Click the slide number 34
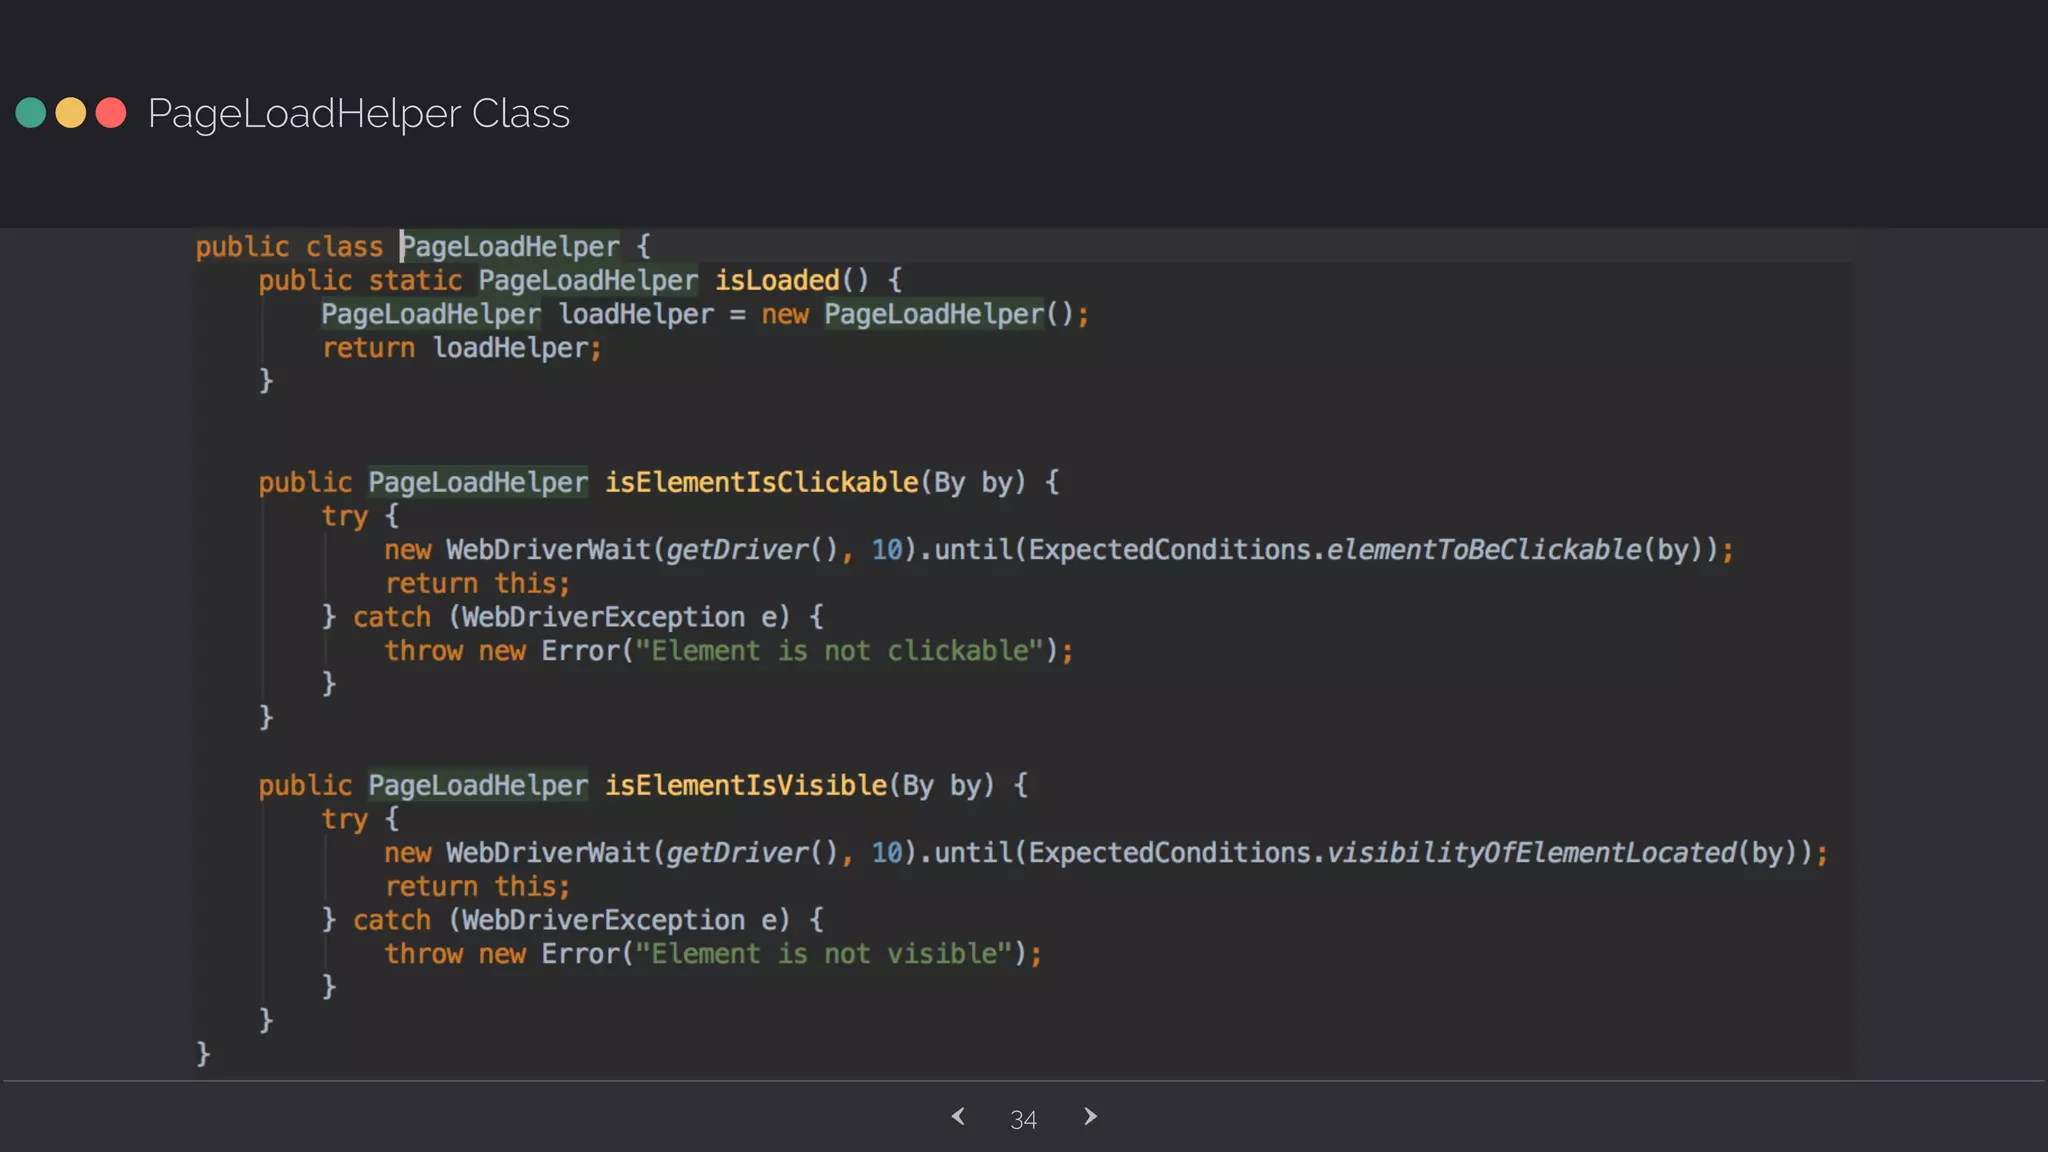This screenshot has width=2048, height=1152. [x=1023, y=1120]
